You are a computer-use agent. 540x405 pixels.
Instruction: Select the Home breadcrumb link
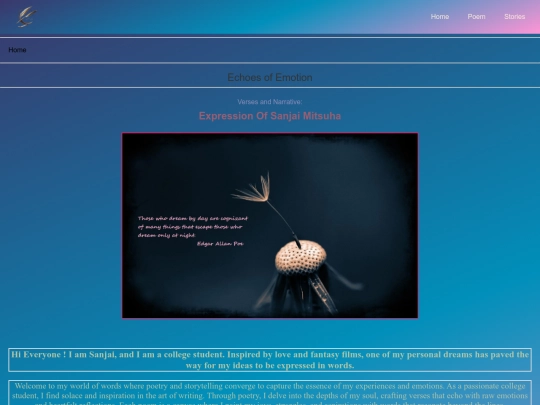point(17,50)
